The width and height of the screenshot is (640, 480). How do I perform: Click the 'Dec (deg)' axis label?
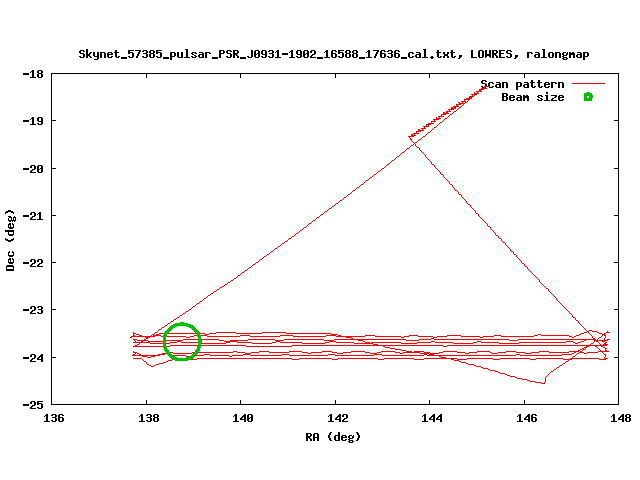click(10, 240)
